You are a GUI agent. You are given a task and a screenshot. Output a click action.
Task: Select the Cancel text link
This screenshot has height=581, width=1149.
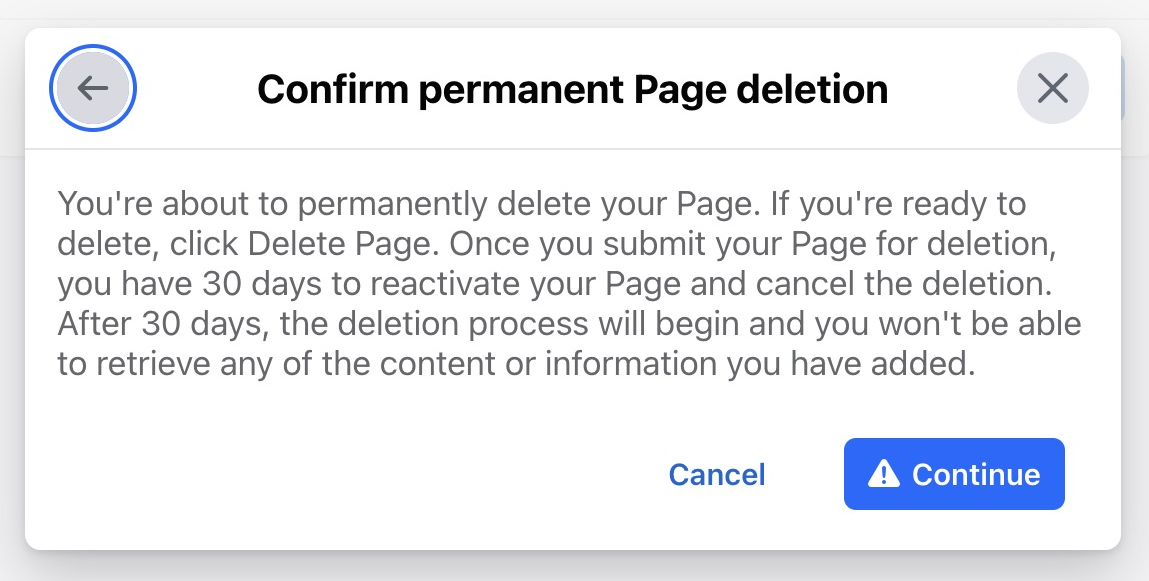[717, 475]
